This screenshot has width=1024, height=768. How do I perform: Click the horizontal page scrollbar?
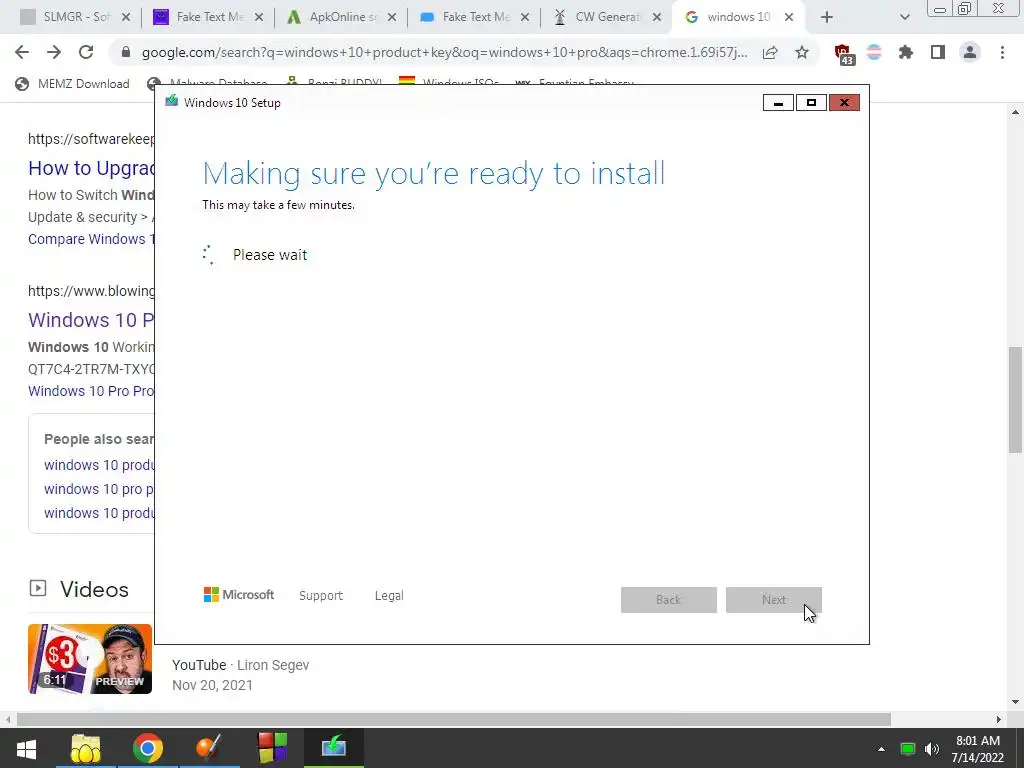coord(453,719)
